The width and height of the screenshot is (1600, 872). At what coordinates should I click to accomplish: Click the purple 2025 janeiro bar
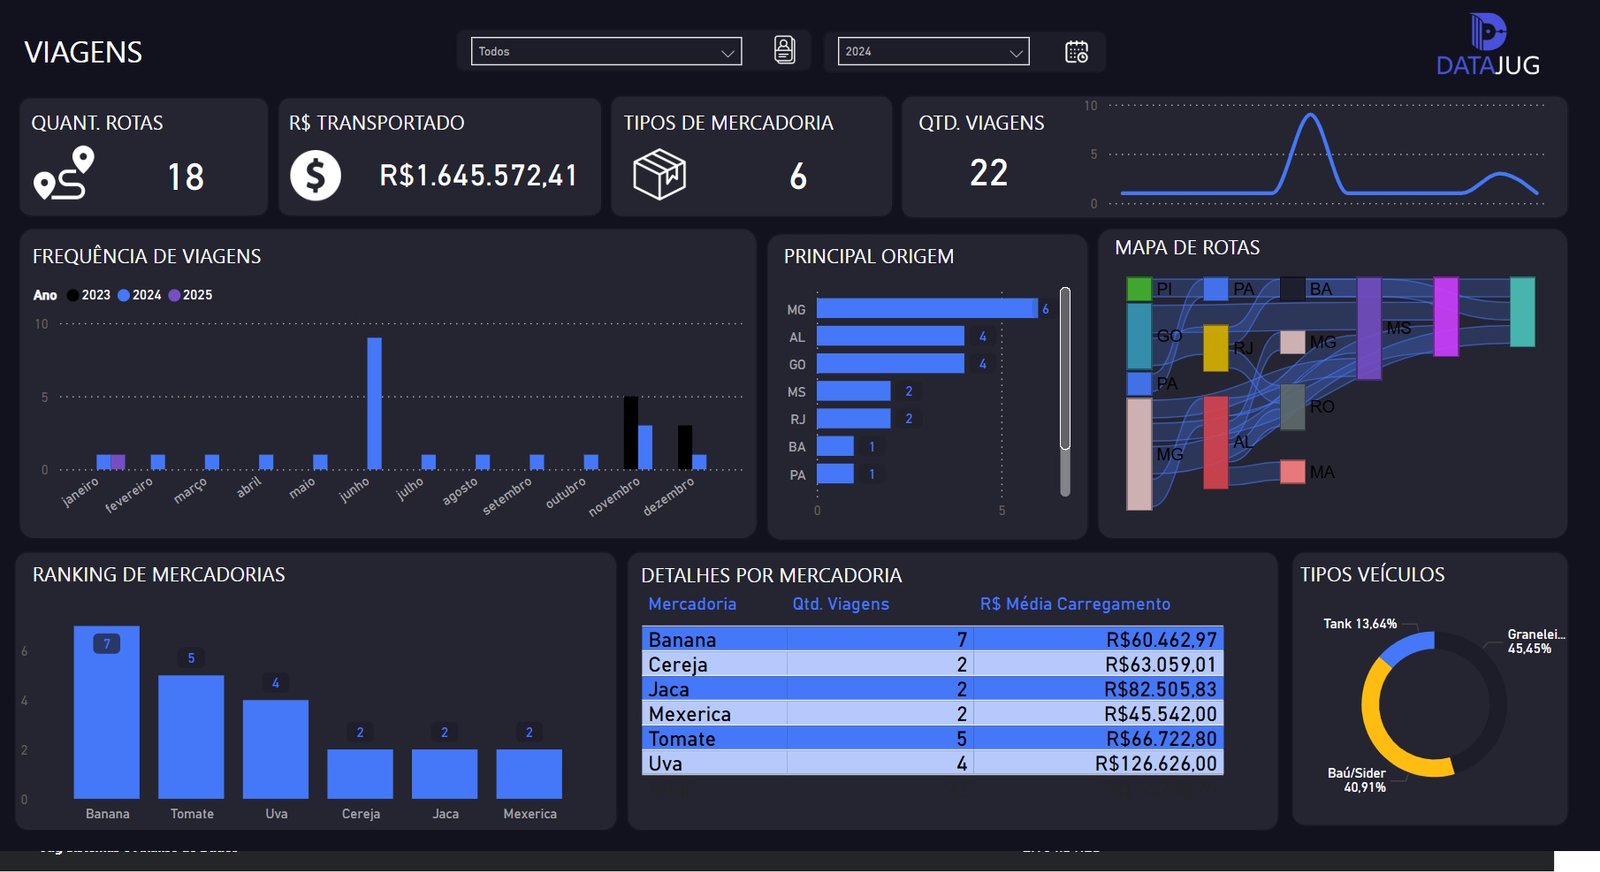tap(118, 462)
